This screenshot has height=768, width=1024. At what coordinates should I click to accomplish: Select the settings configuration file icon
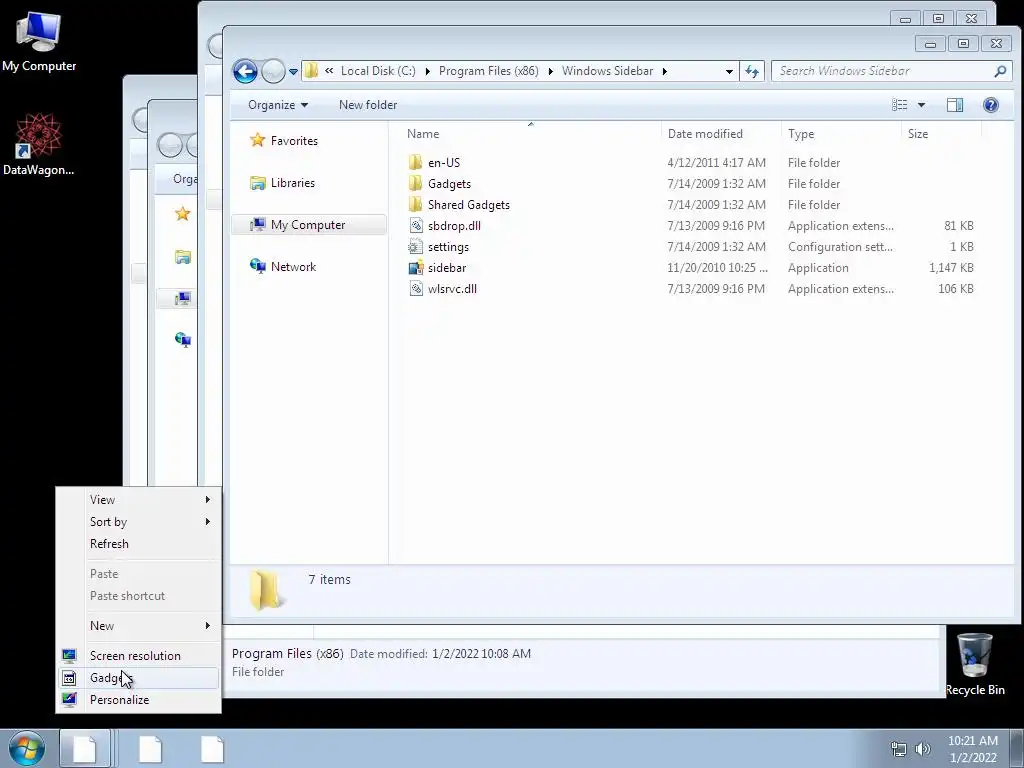tap(415, 246)
